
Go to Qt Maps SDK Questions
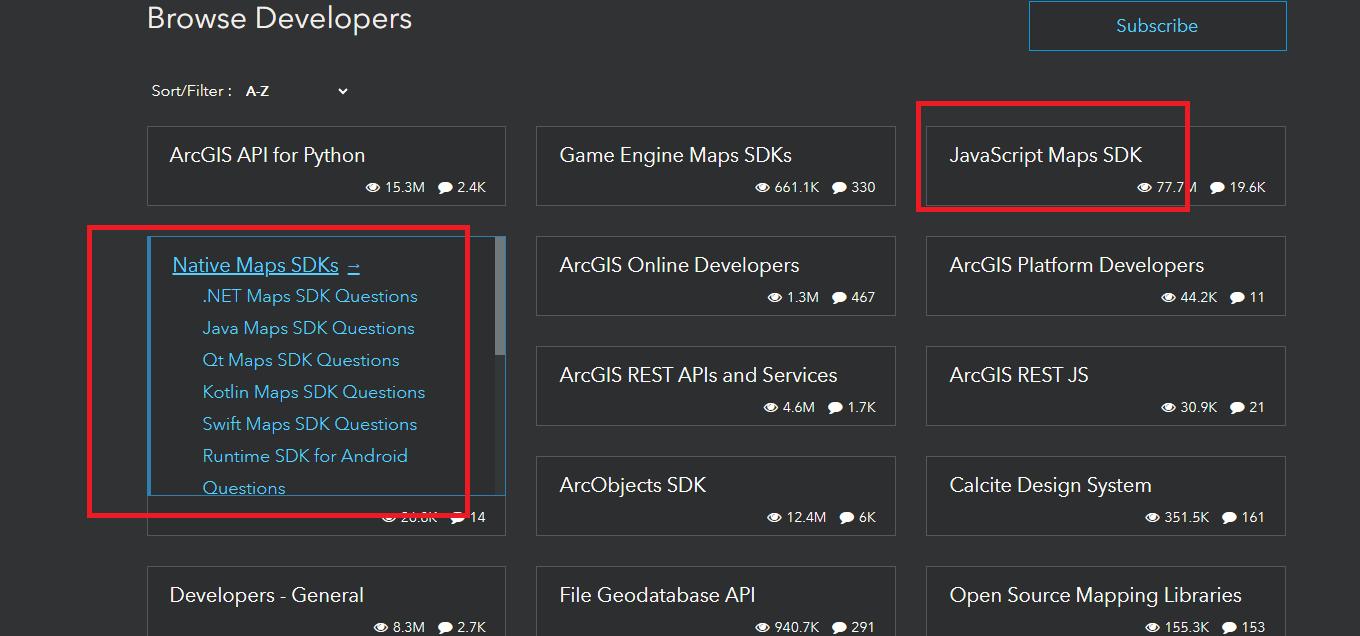tap(301, 360)
